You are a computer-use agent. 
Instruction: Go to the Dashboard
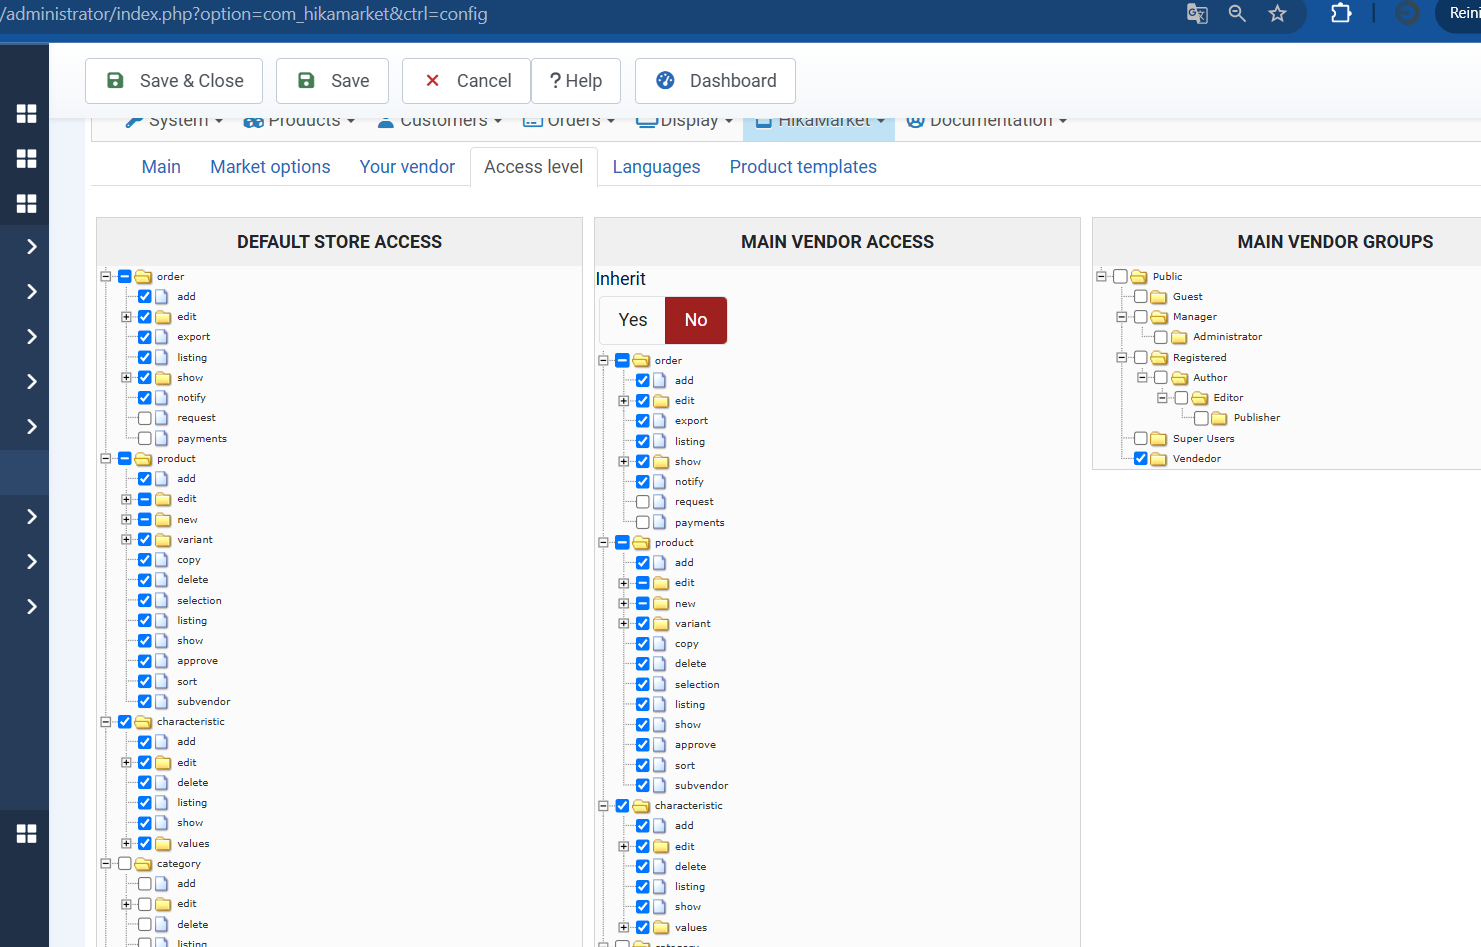(715, 81)
